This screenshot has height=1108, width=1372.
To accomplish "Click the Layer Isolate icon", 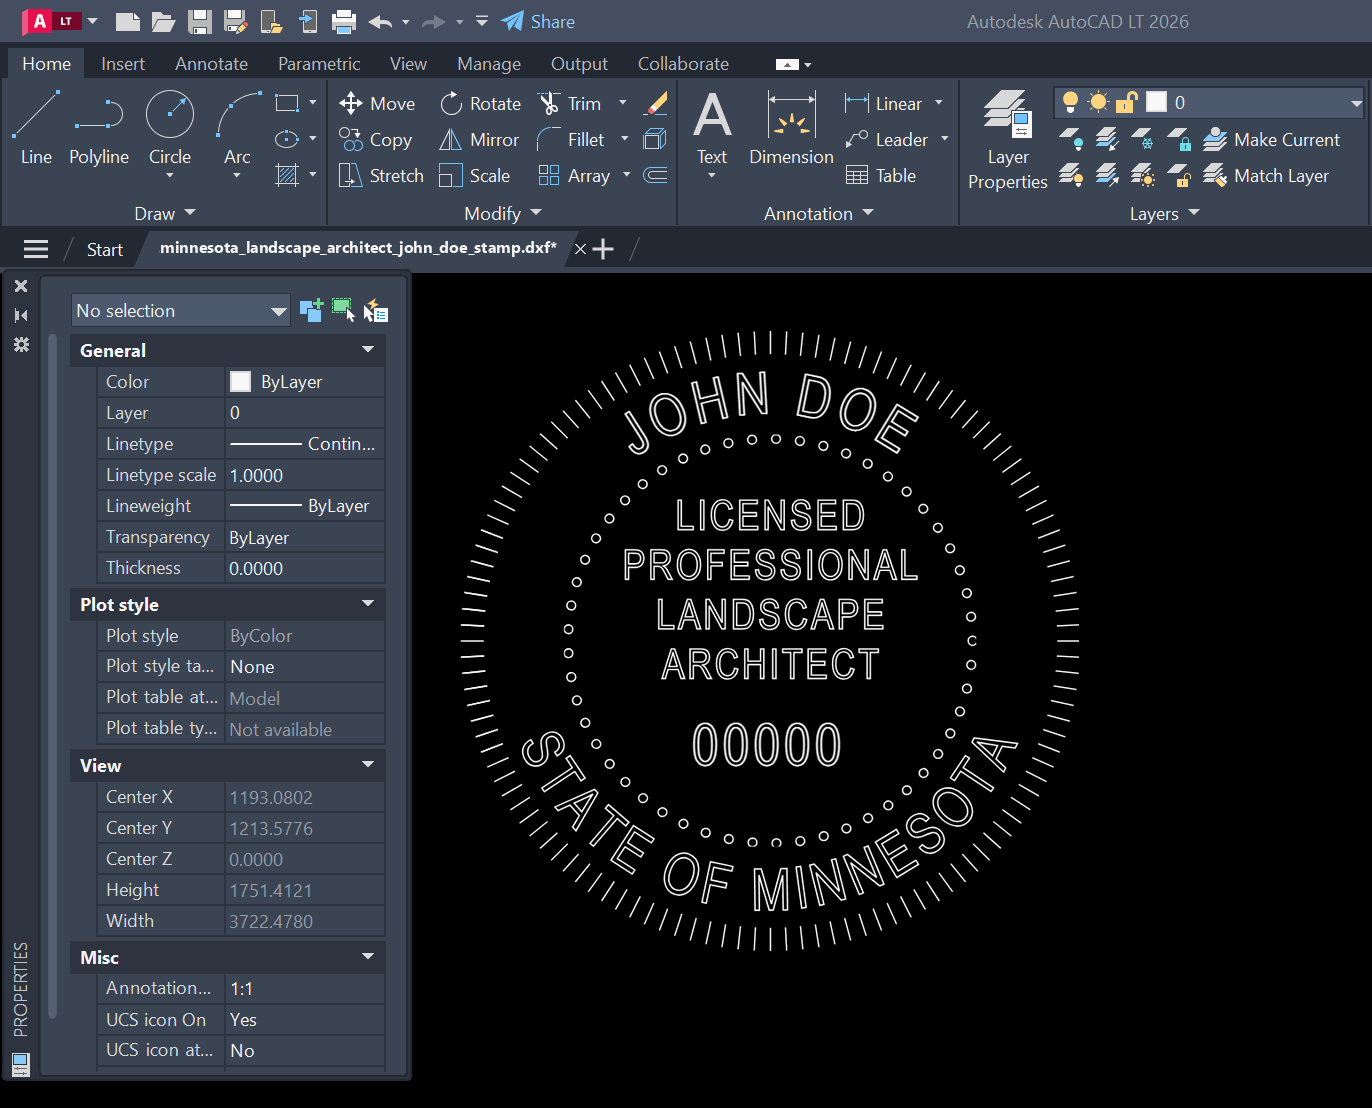I will 1107,139.
